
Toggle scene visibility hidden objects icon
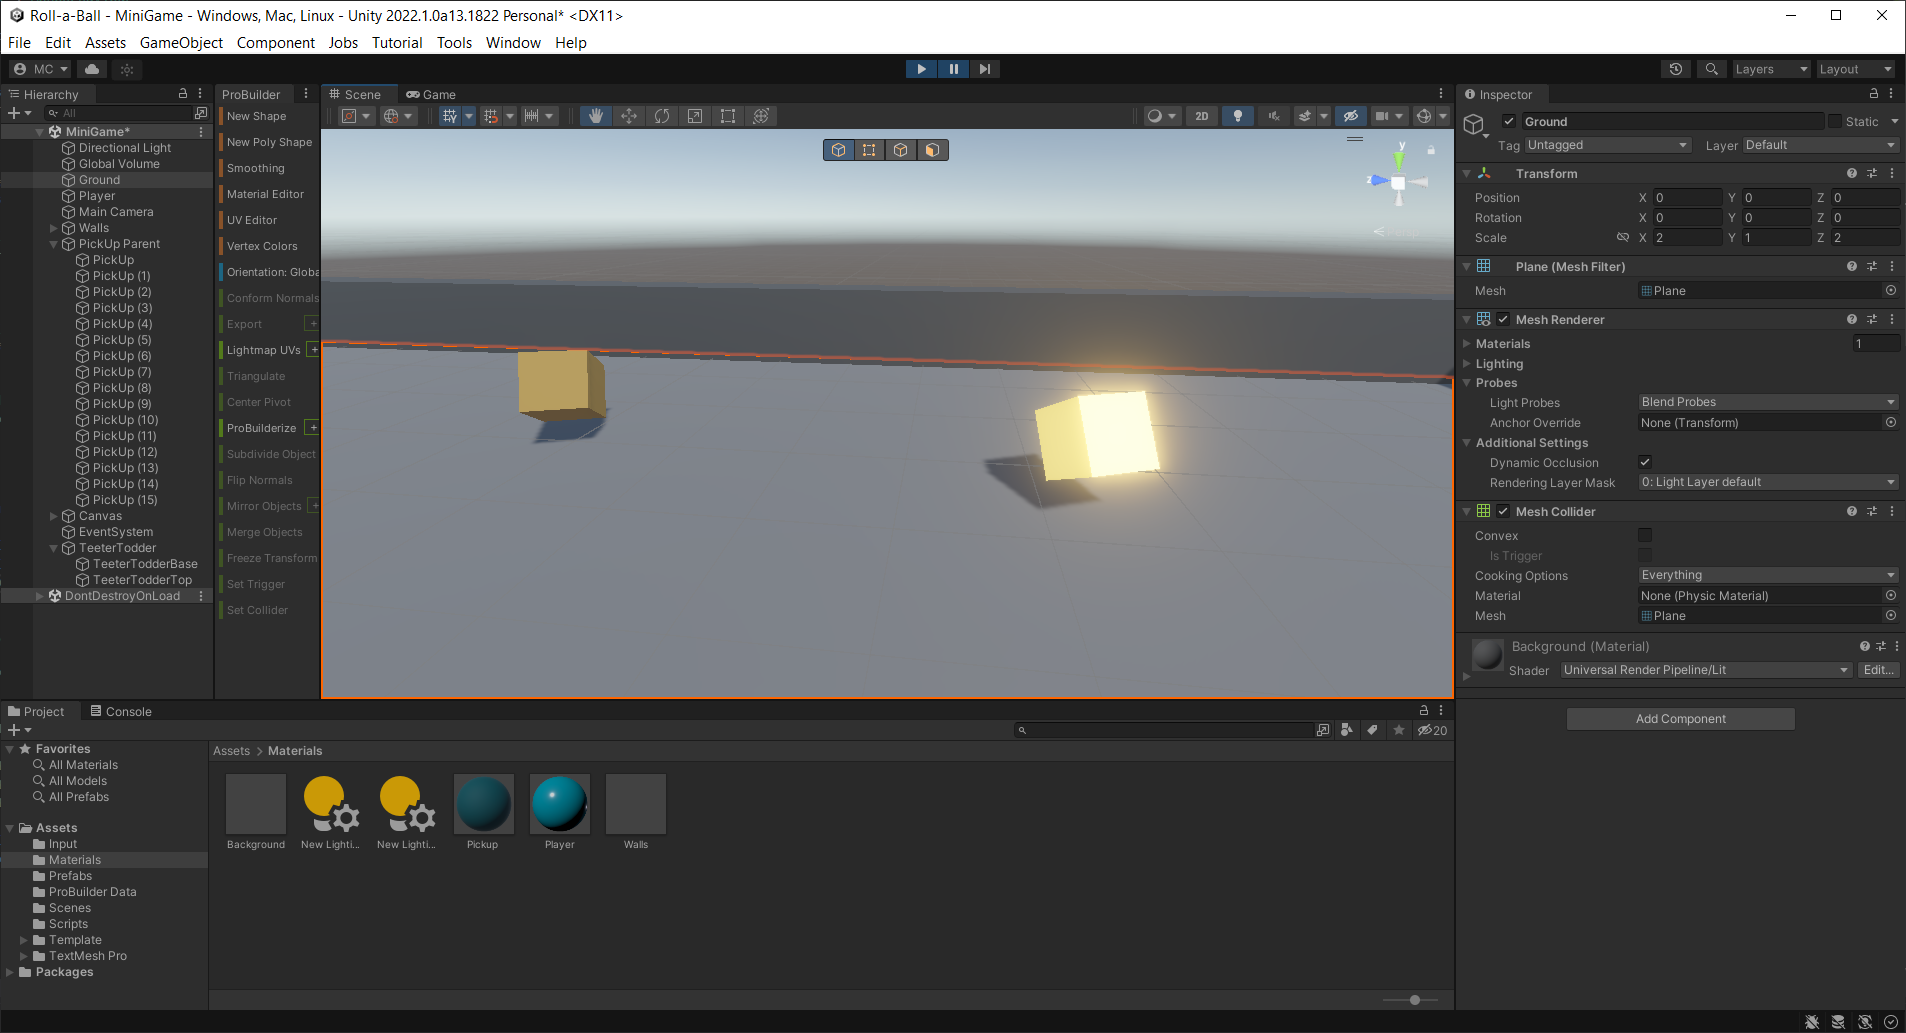pyautogui.click(x=1351, y=116)
